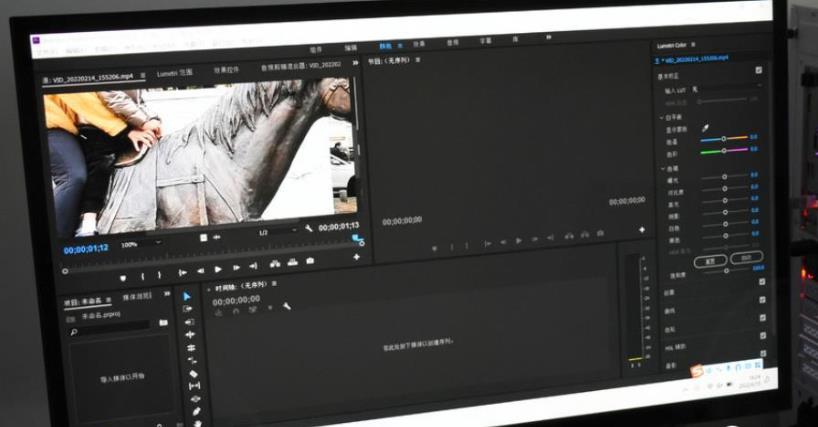Click the color temperature slider
Viewport: 818px width, 427px height.
pyautogui.click(x=725, y=138)
